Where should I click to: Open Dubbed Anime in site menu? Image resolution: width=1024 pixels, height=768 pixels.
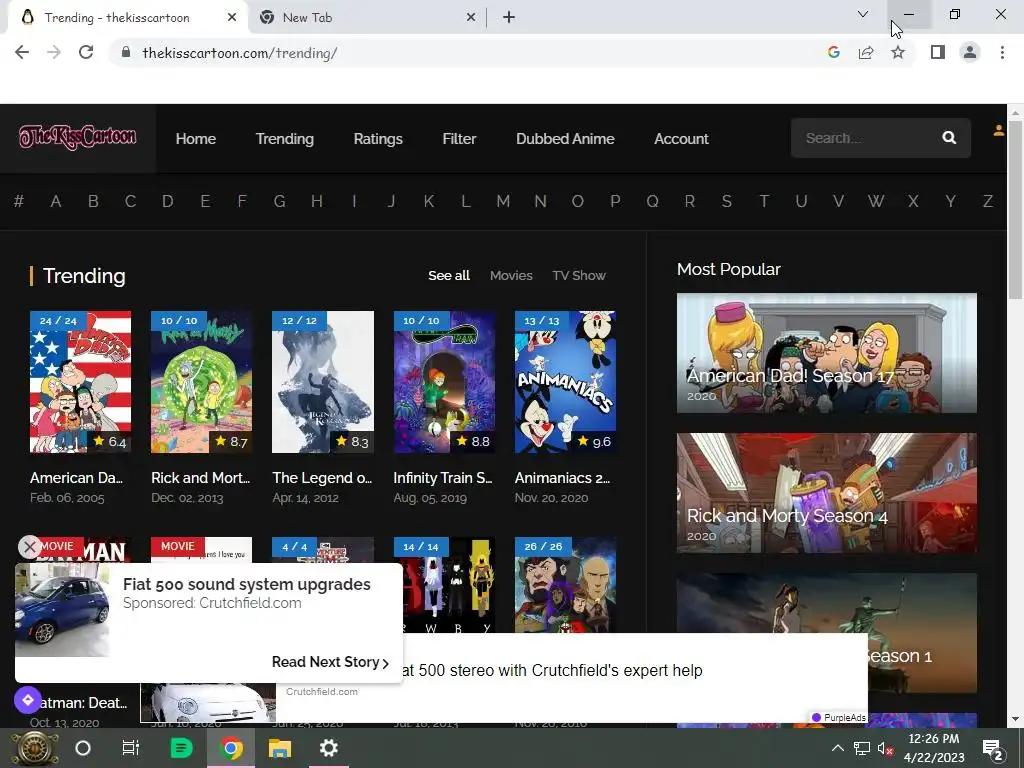coord(565,138)
